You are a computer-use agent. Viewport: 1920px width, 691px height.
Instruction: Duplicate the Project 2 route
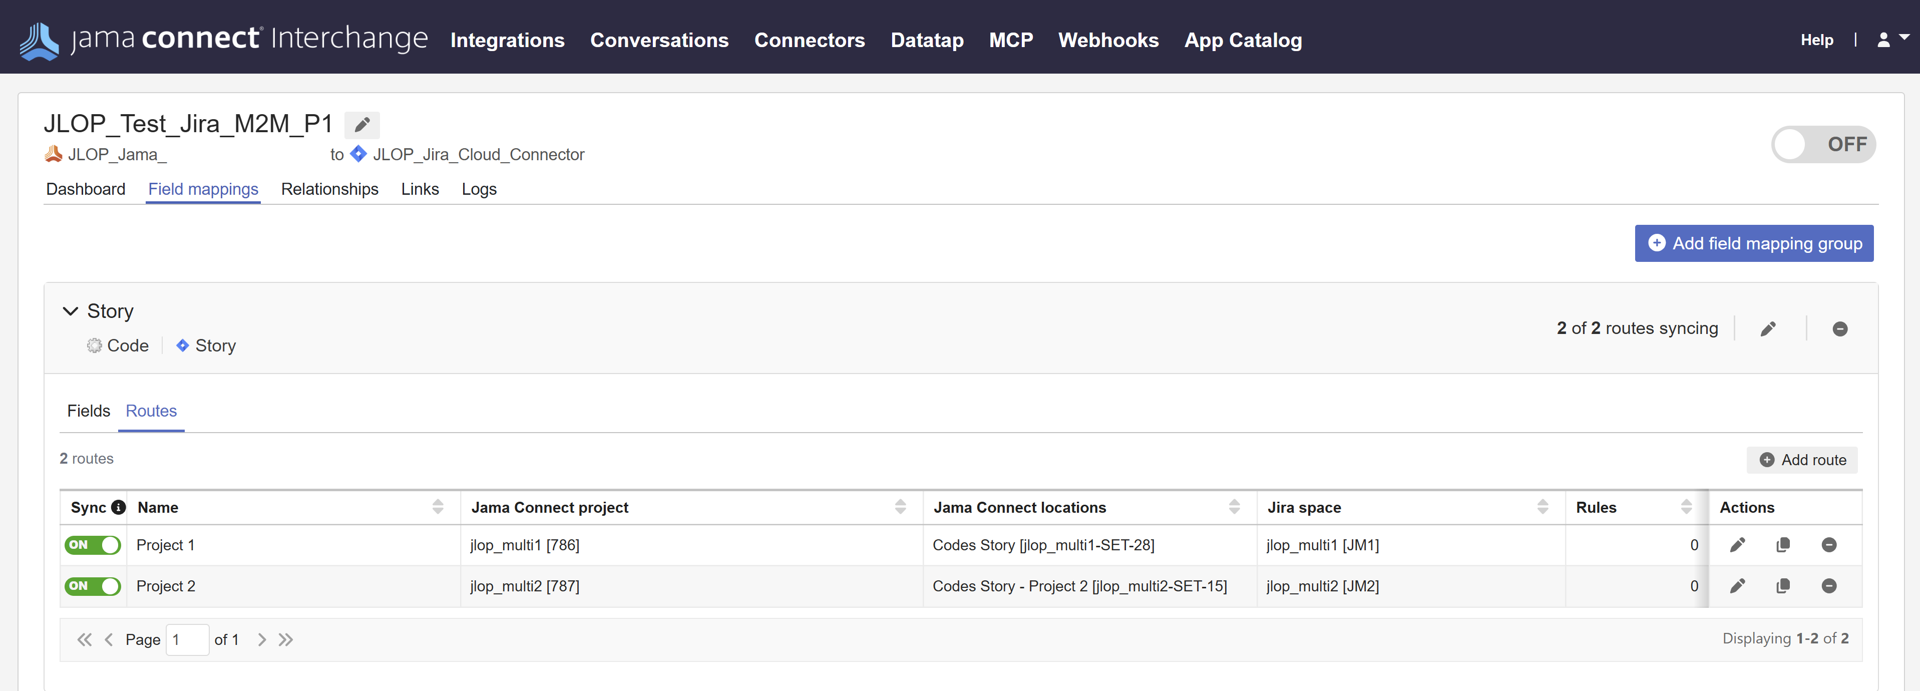[x=1783, y=586]
